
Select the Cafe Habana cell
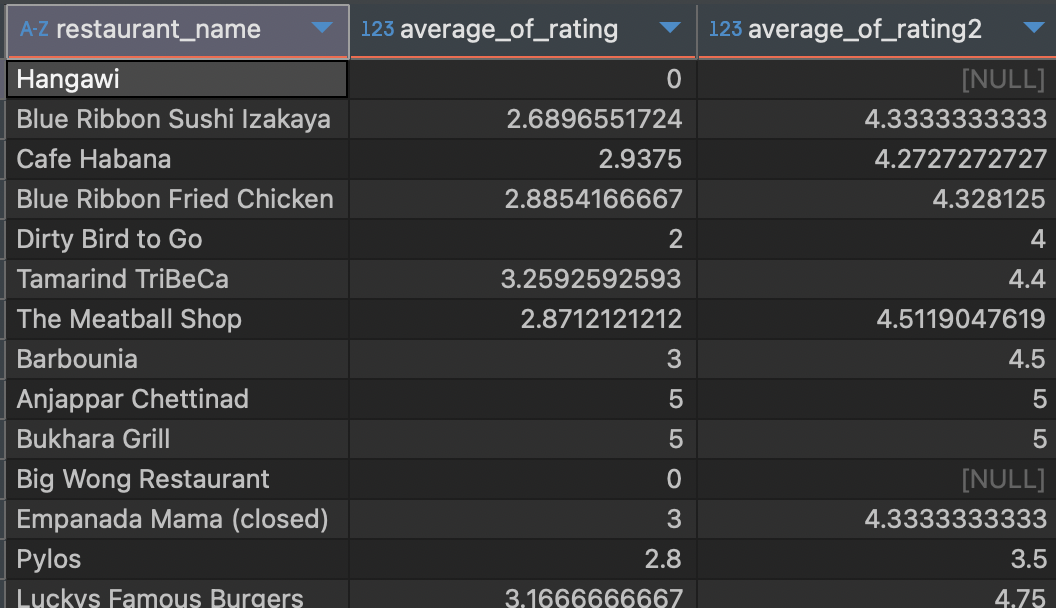[x=178, y=159]
